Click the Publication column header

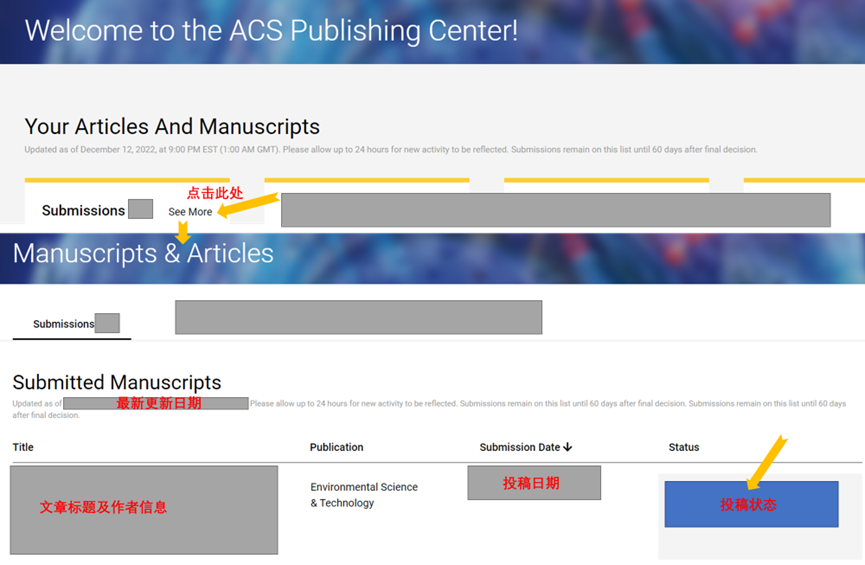pyautogui.click(x=336, y=447)
